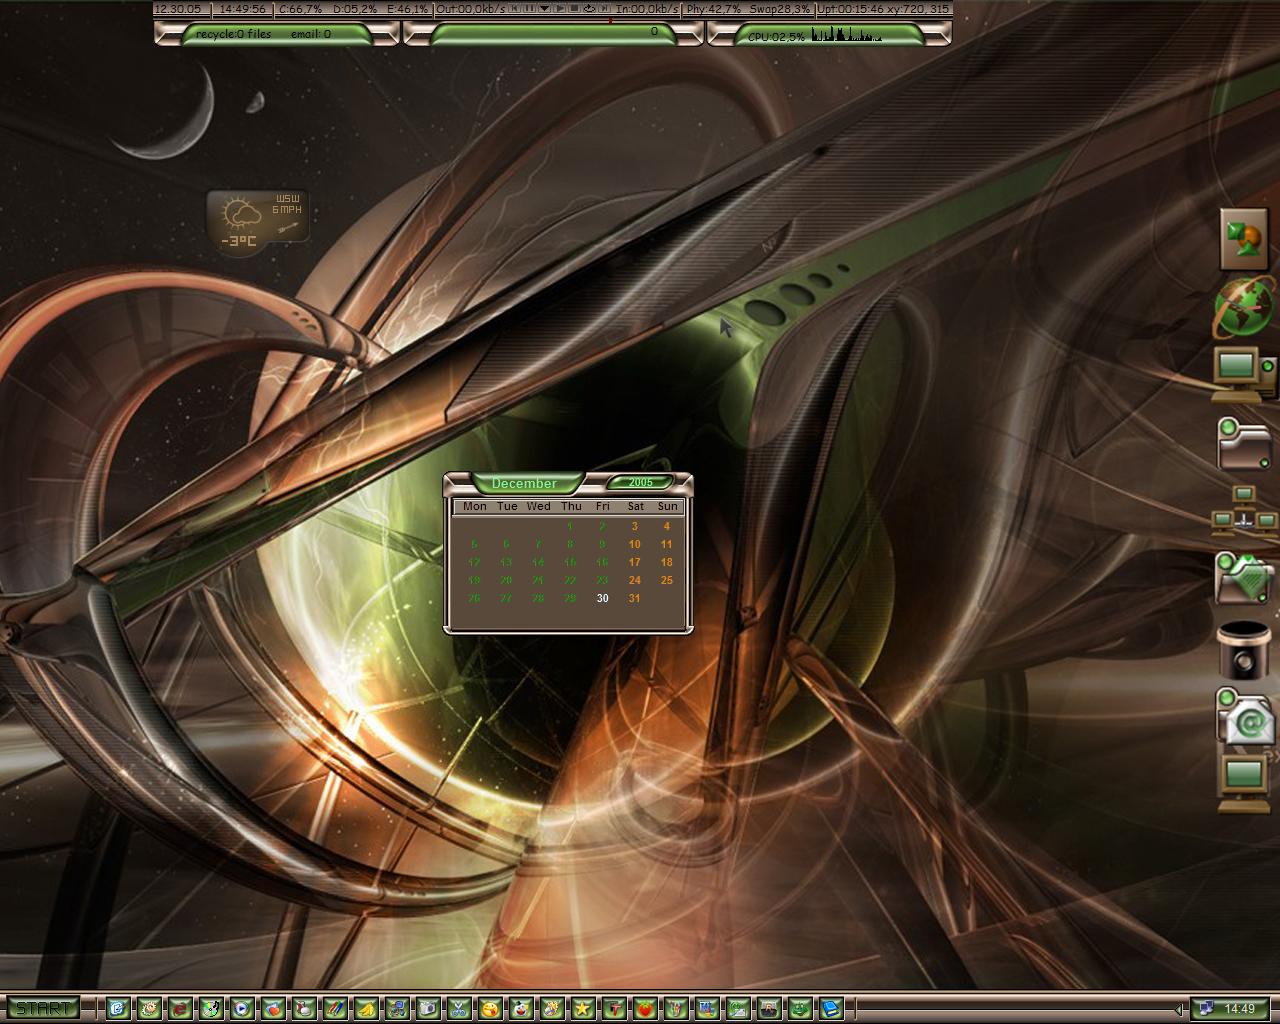Open the globe web browser desktop icon
This screenshot has height=1024, width=1280.
(x=1244, y=306)
